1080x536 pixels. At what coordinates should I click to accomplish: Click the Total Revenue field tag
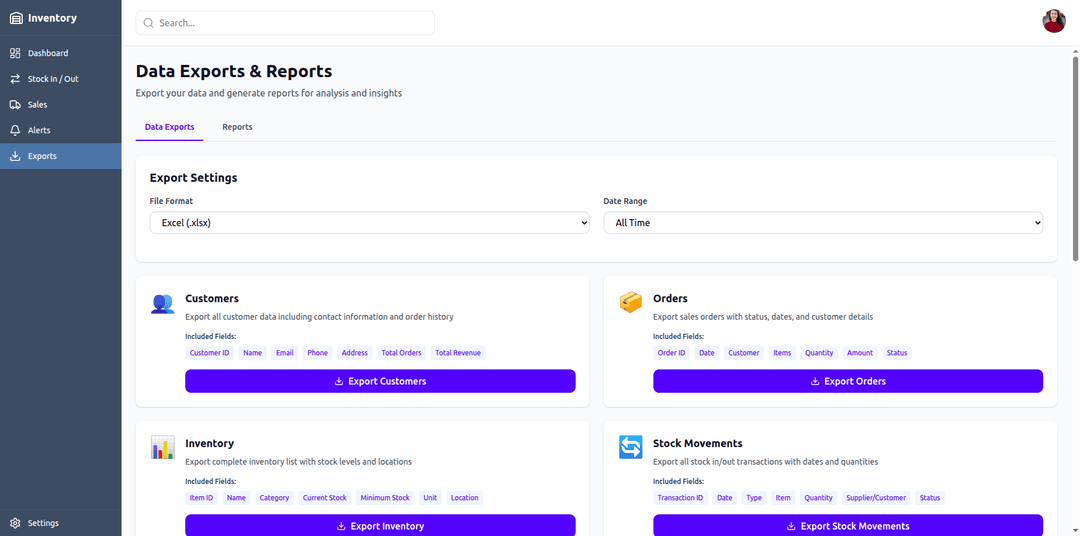[458, 353]
